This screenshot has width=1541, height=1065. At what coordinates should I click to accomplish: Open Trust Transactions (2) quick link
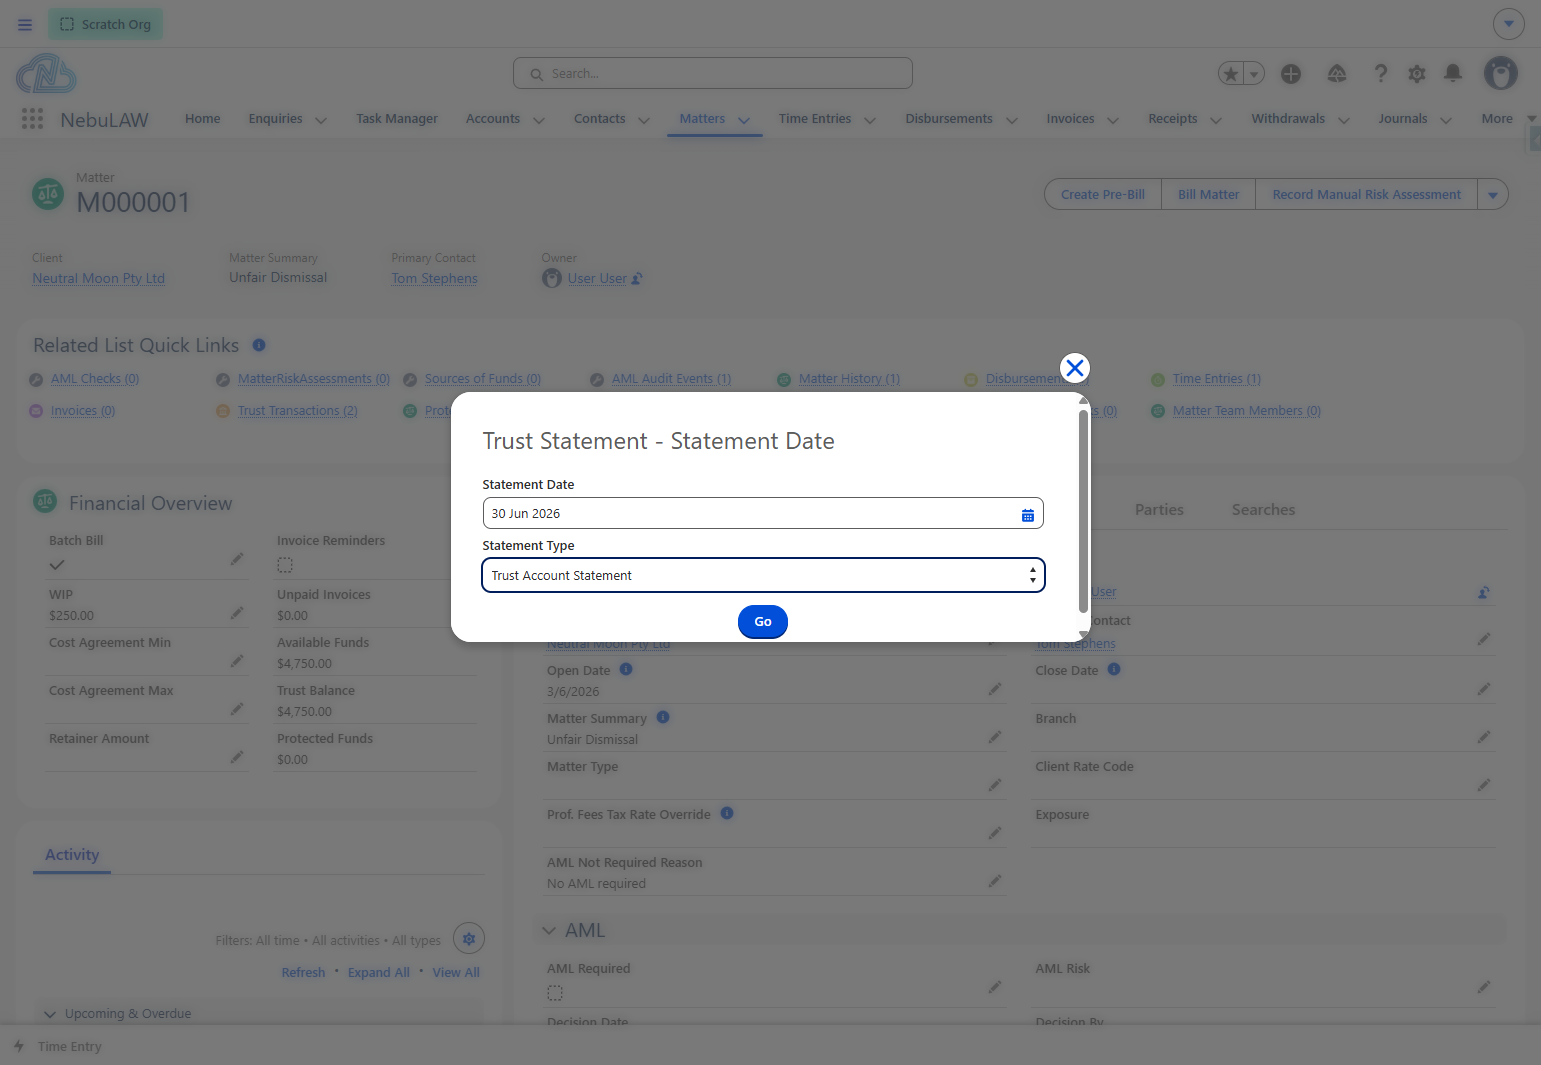[x=298, y=411]
